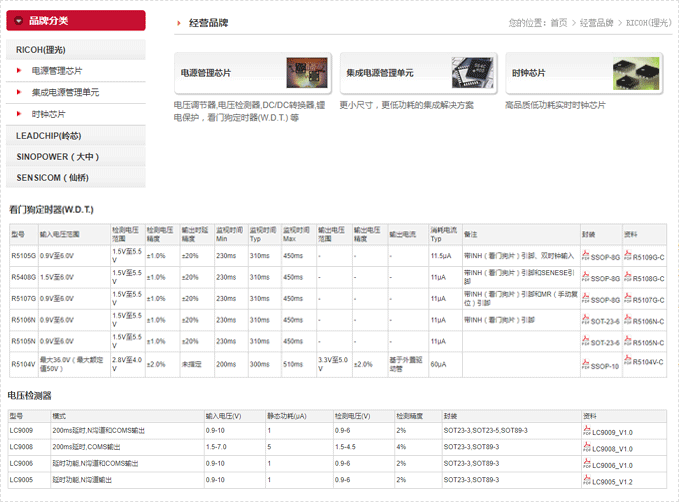Click the R5104V model cell

click(x=23, y=364)
